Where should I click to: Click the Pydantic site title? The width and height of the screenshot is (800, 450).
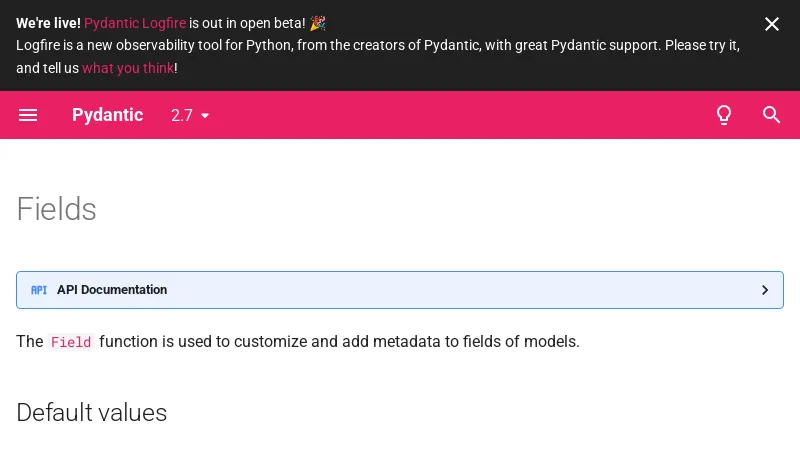pyautogui.click(x=107, y=115)
